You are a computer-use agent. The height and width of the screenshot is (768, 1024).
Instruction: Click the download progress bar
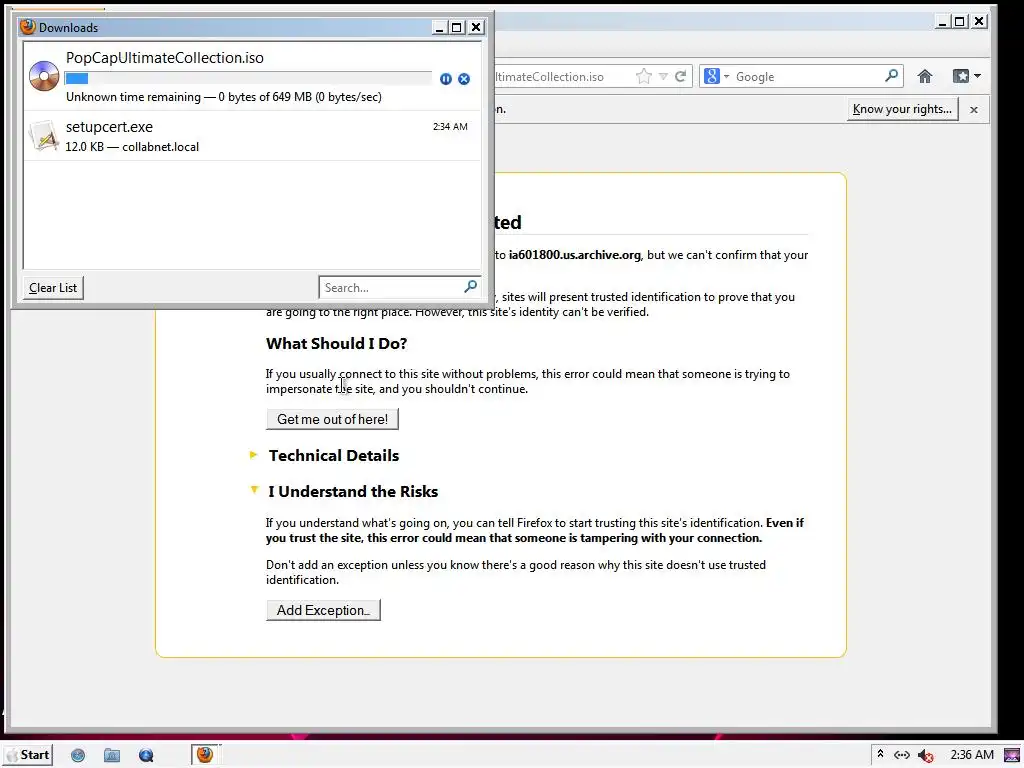[248, 79]
